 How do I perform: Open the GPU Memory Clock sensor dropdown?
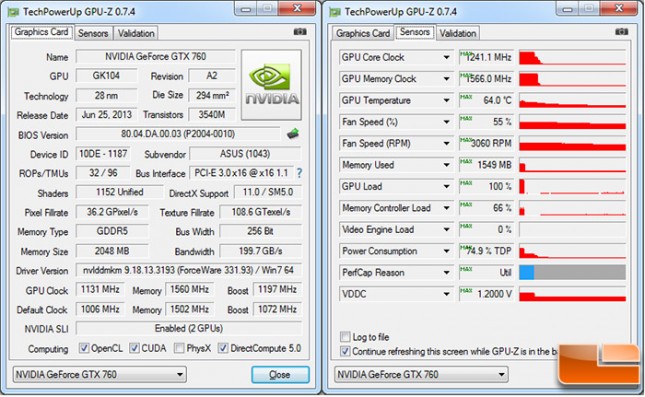446,79
